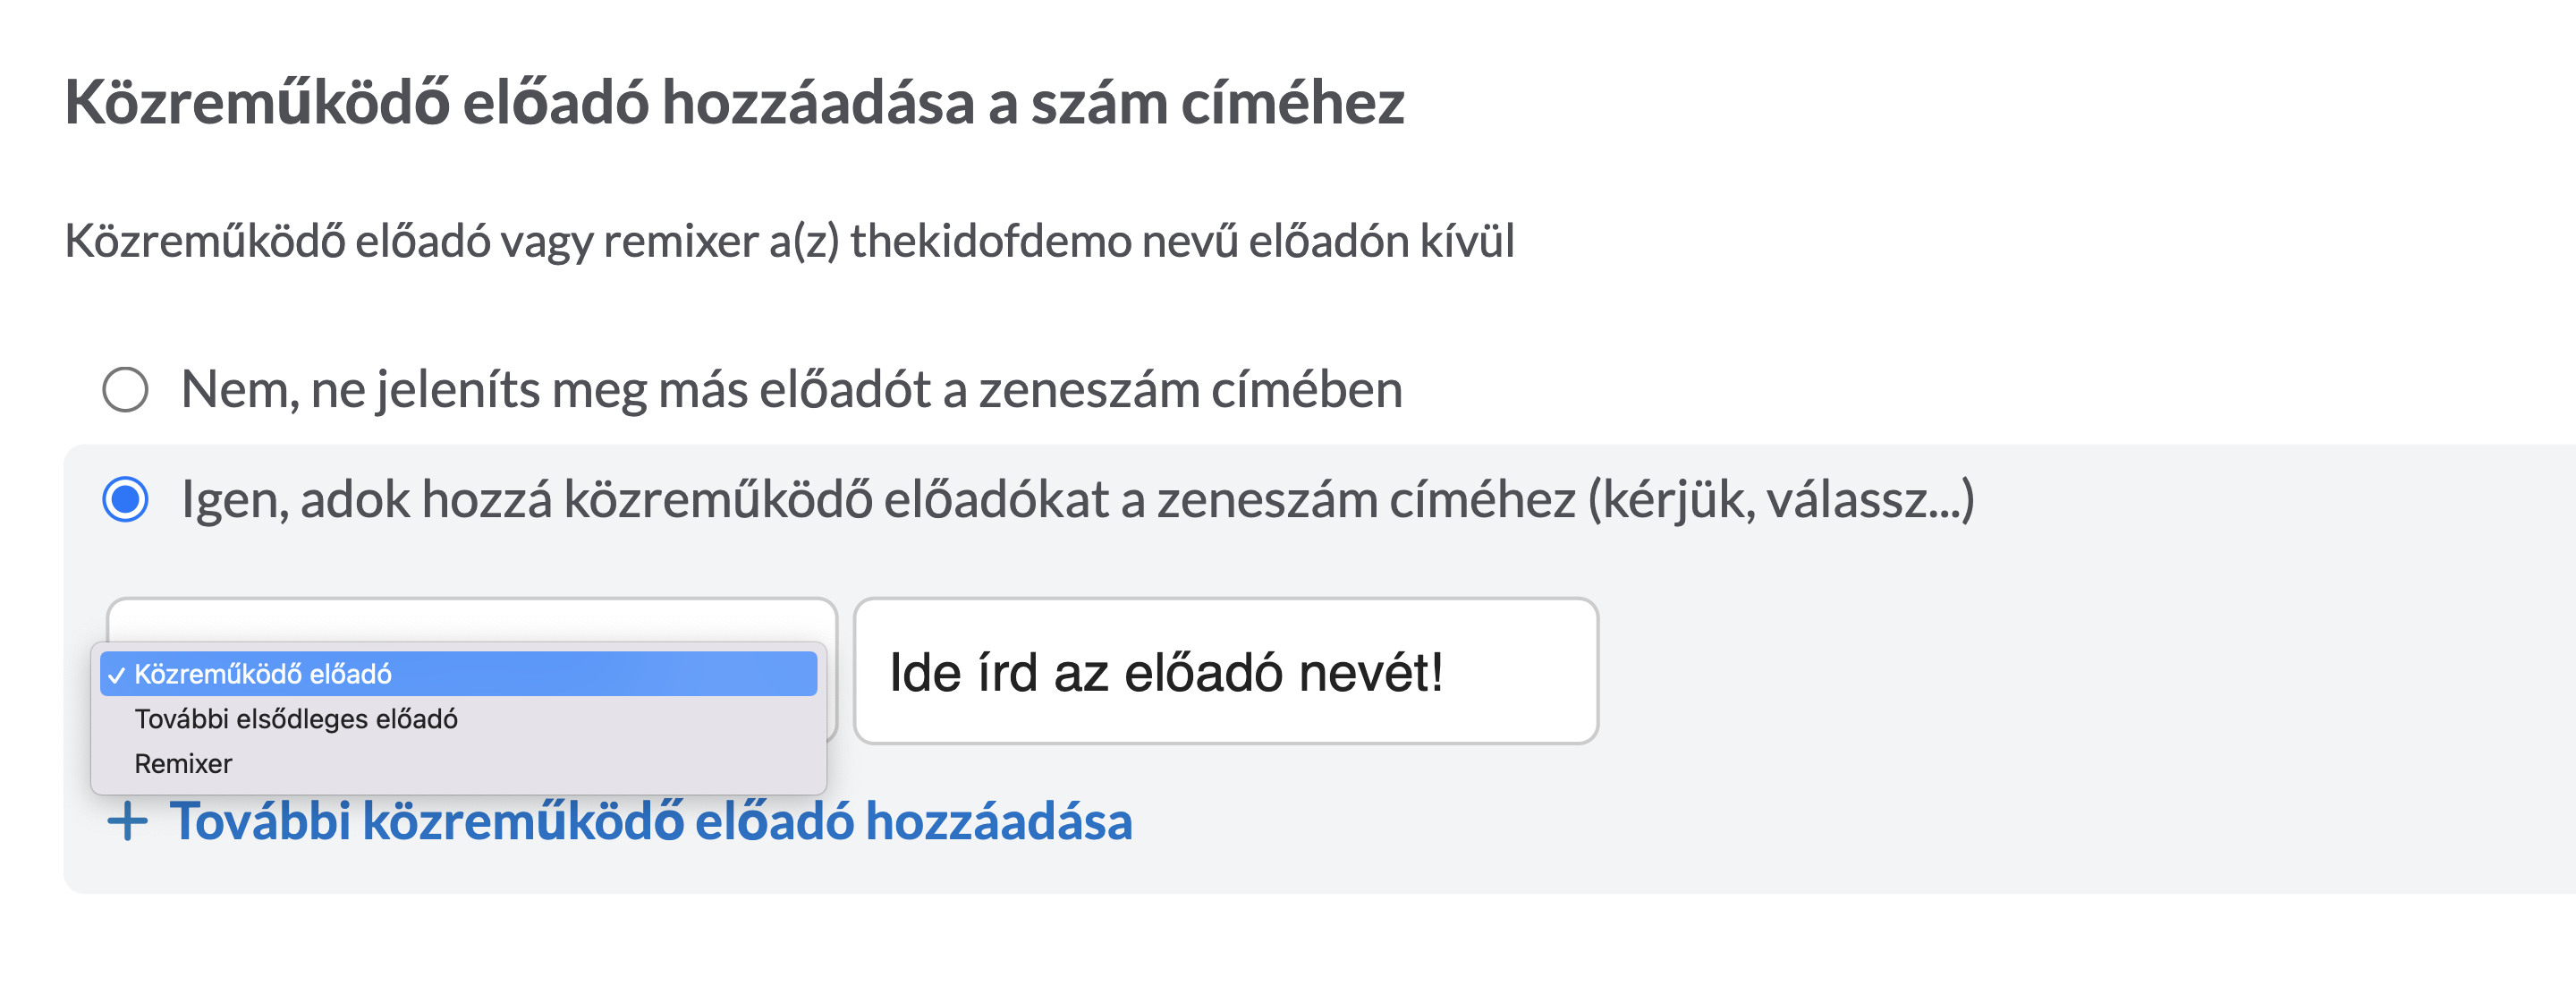
Task: Click the 'Nem, ne jeleníts meg más előadót' label
Action: pos(791,390)
